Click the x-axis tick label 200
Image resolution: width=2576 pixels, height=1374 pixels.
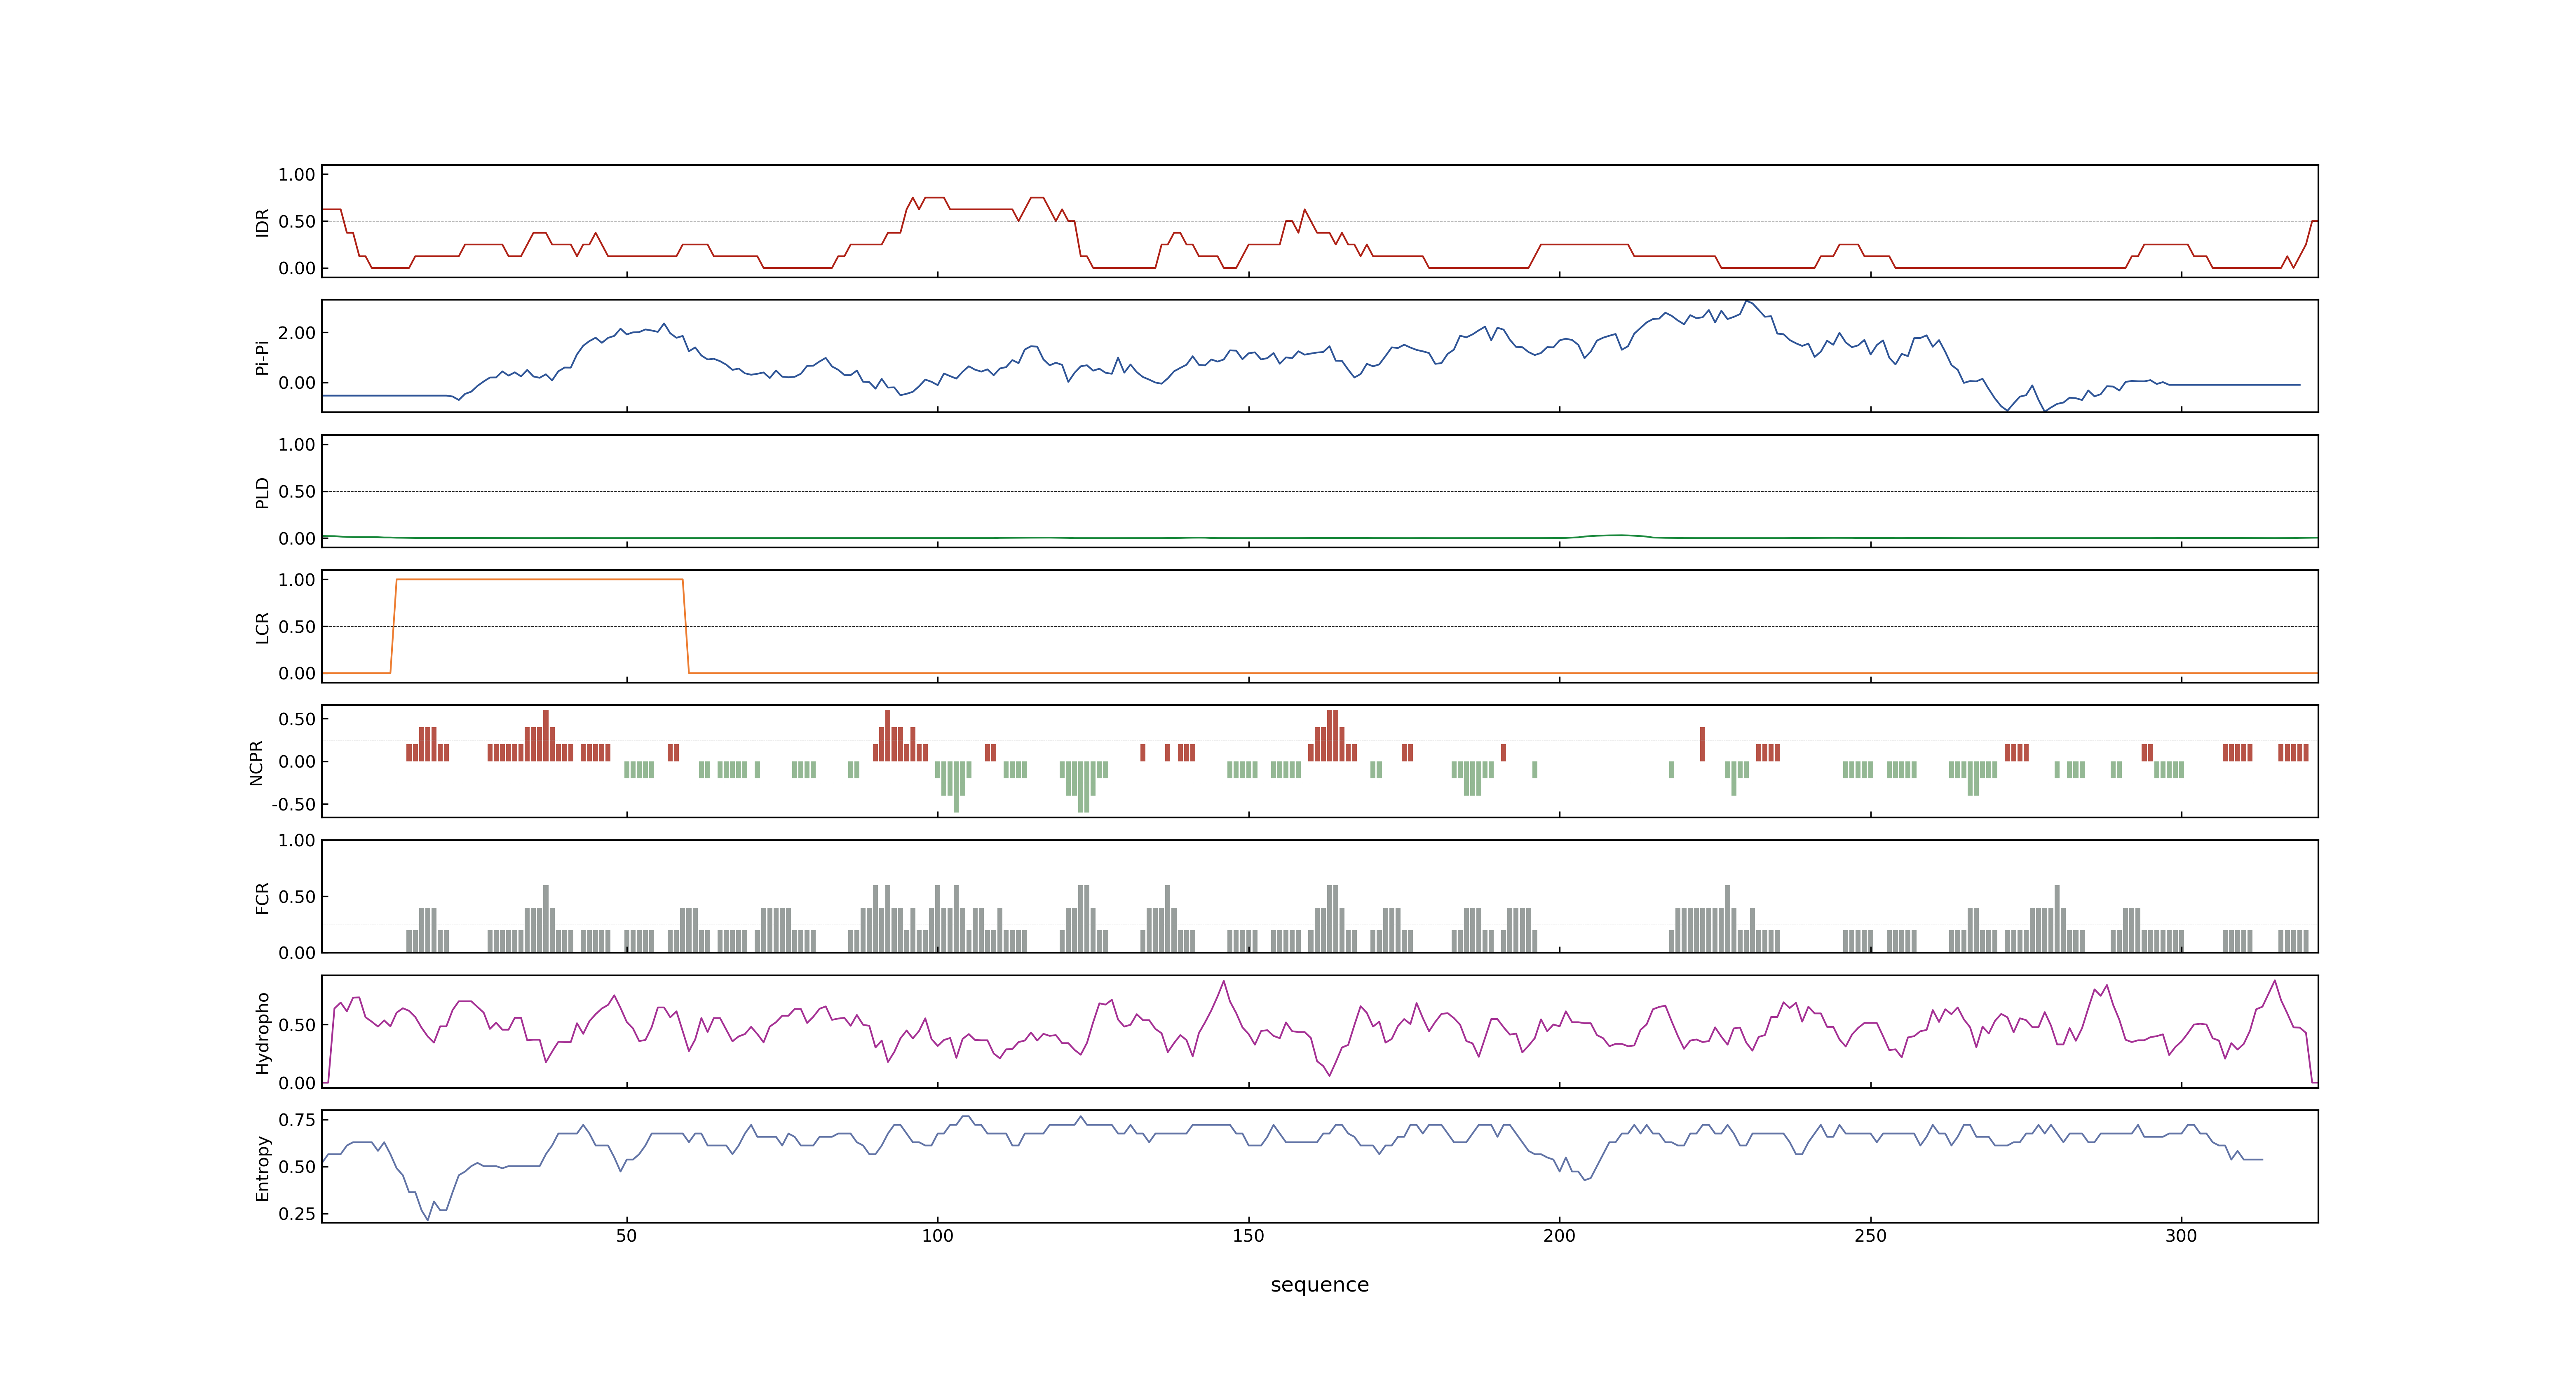(x=1559, y=1235)
